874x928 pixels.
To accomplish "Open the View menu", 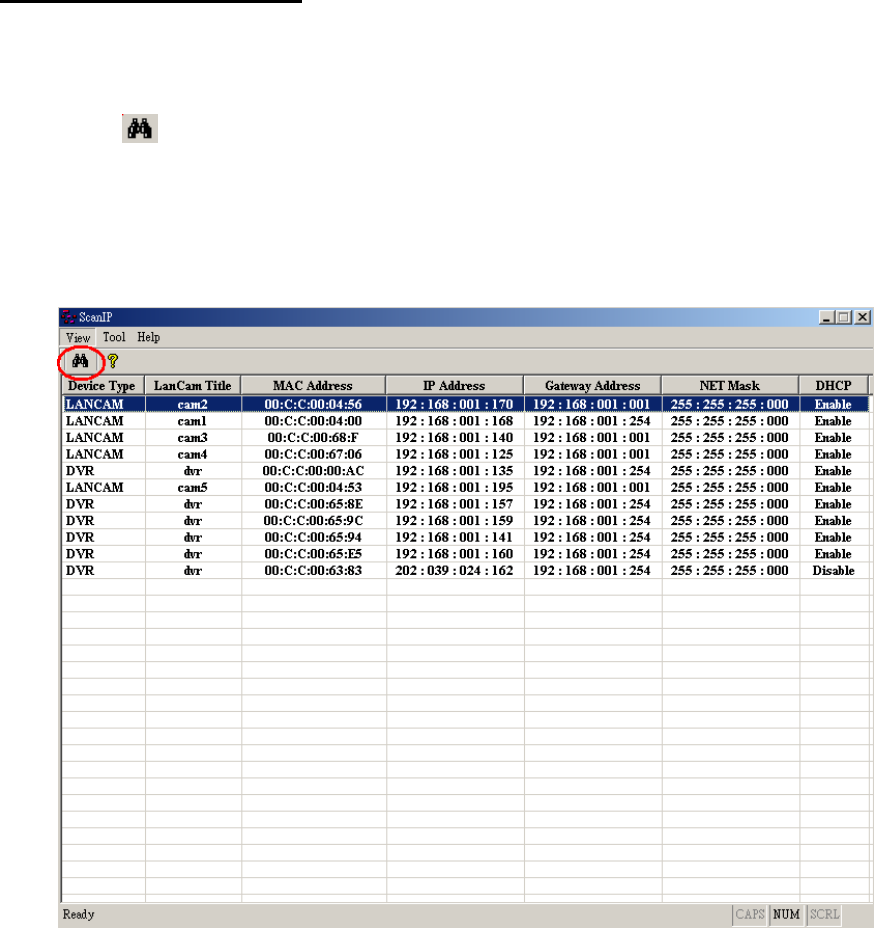I will pos(78,338).
